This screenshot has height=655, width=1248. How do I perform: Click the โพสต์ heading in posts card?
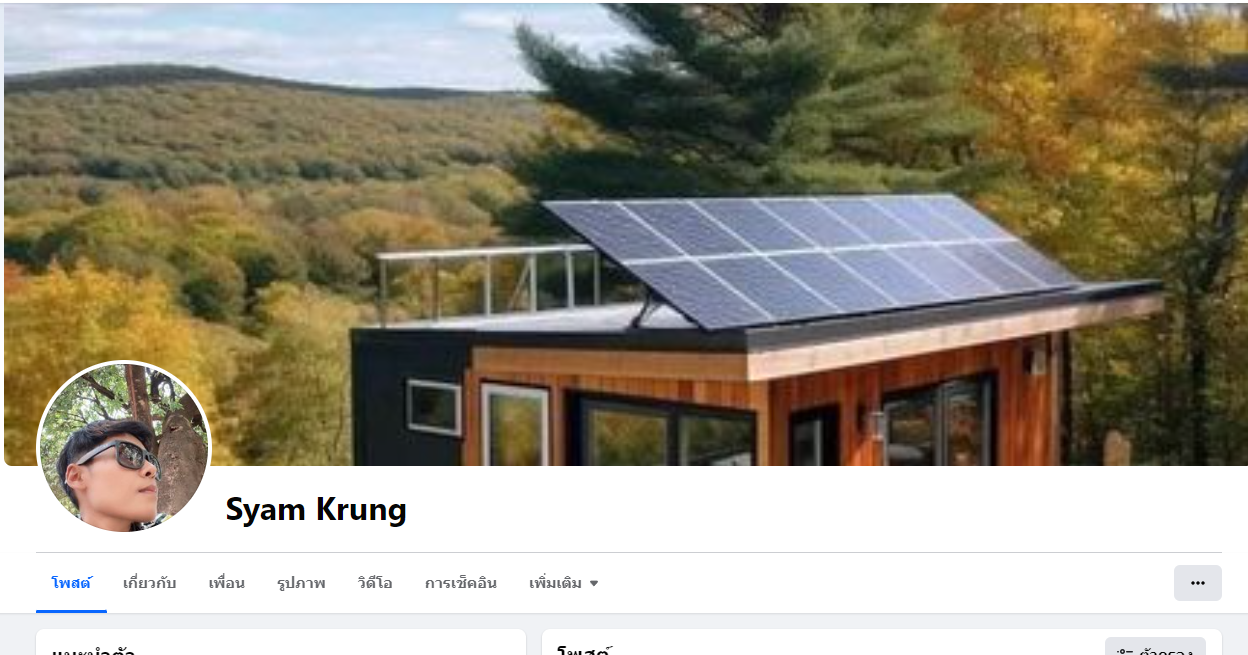pos(584,651)
